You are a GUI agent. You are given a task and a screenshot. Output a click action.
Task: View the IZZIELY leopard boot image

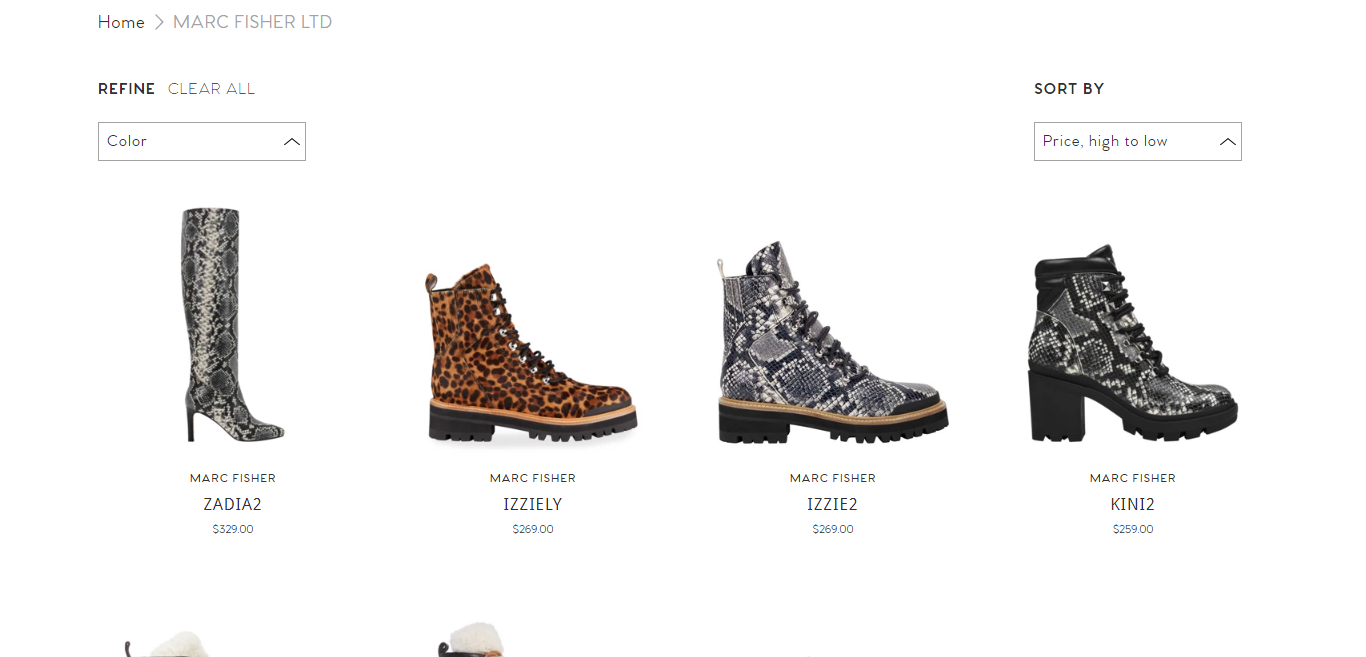(532, 354)
